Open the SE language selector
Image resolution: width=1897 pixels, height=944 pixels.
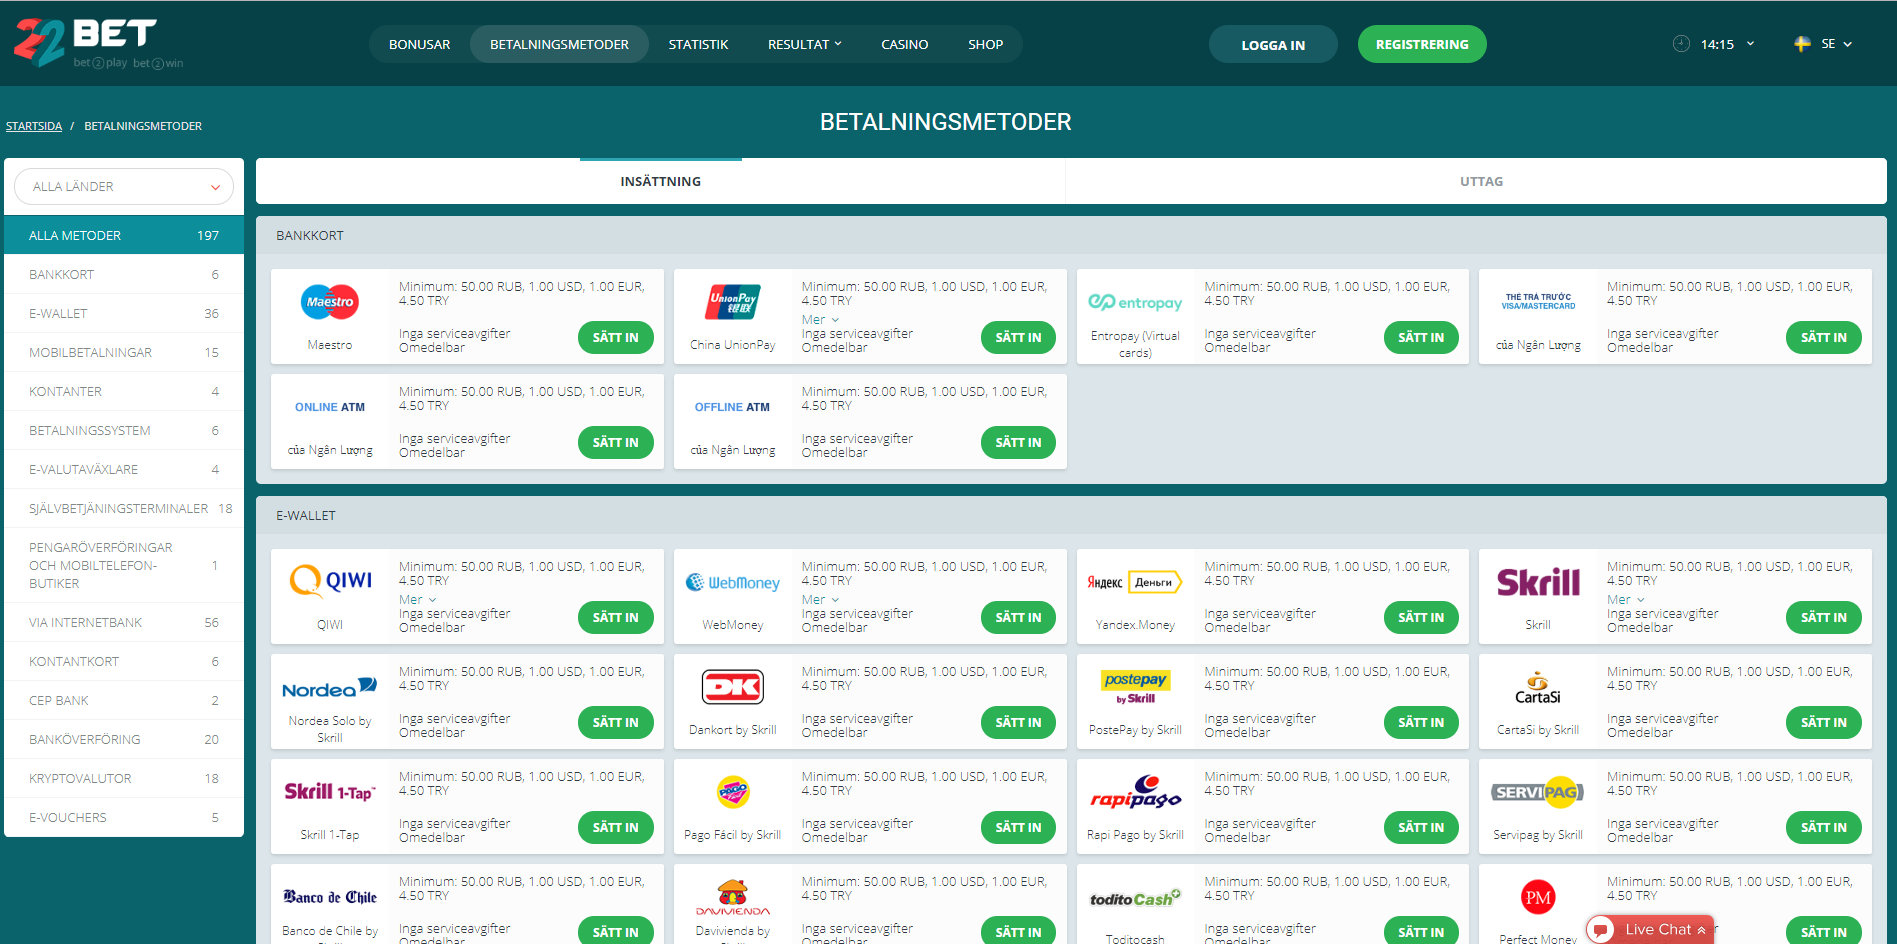point(1825,44)
